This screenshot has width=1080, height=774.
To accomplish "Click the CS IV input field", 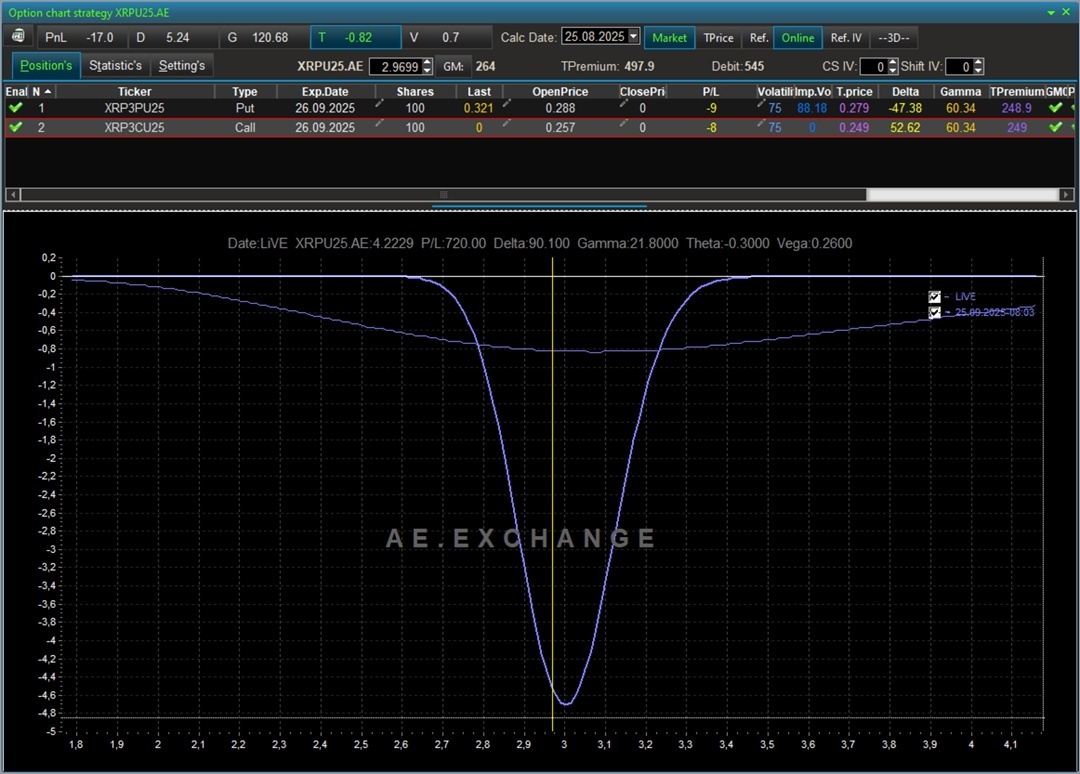I will 873,66.
